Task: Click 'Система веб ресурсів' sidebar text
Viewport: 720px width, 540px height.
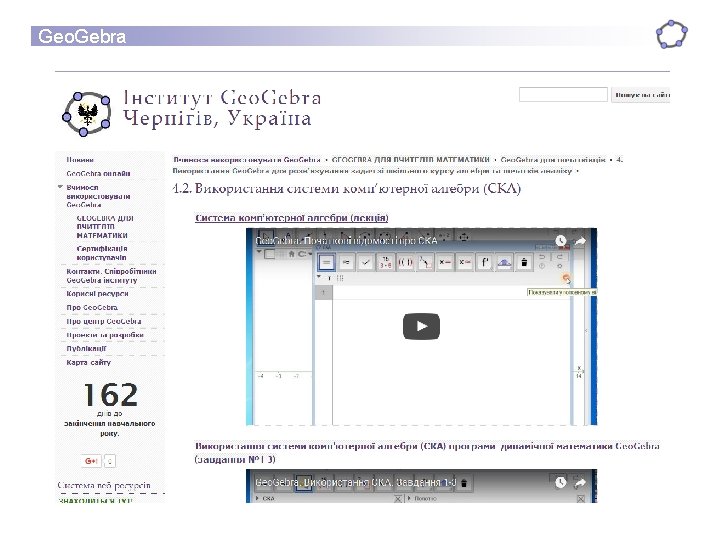Action: point(104,485)
